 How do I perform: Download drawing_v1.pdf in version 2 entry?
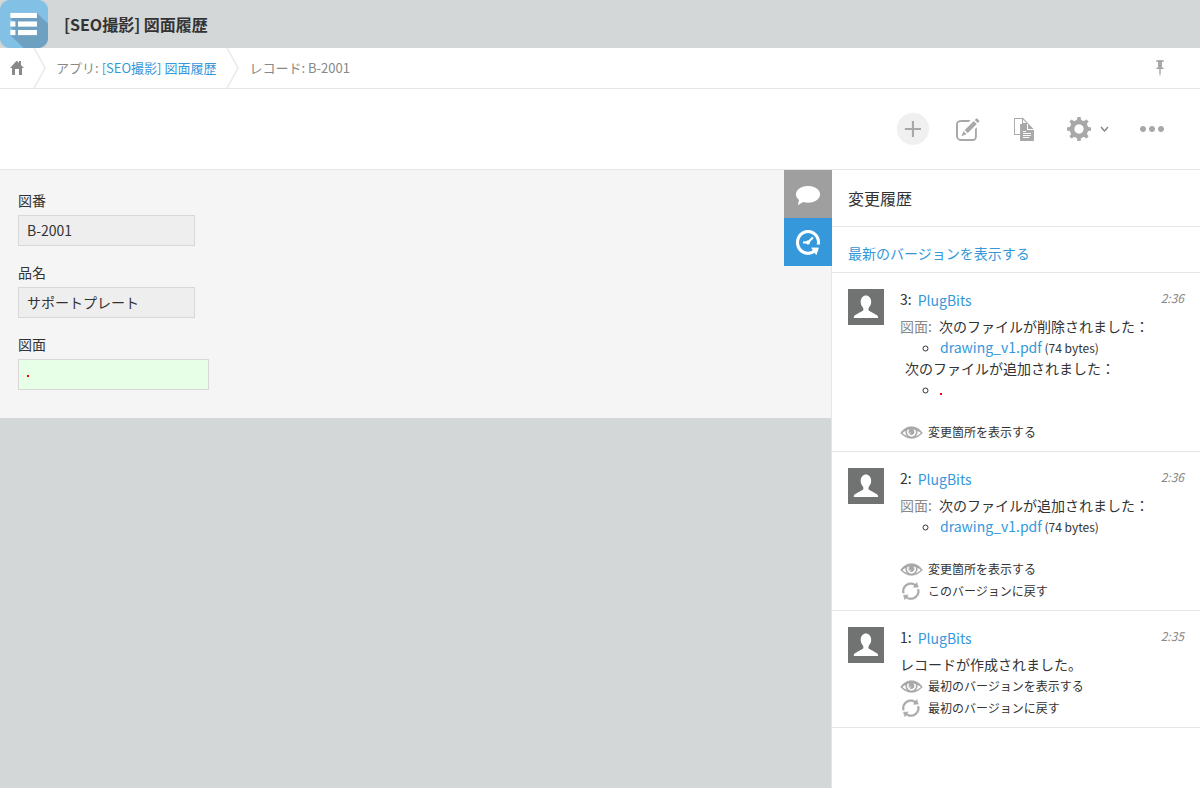(x=991, y=527)
